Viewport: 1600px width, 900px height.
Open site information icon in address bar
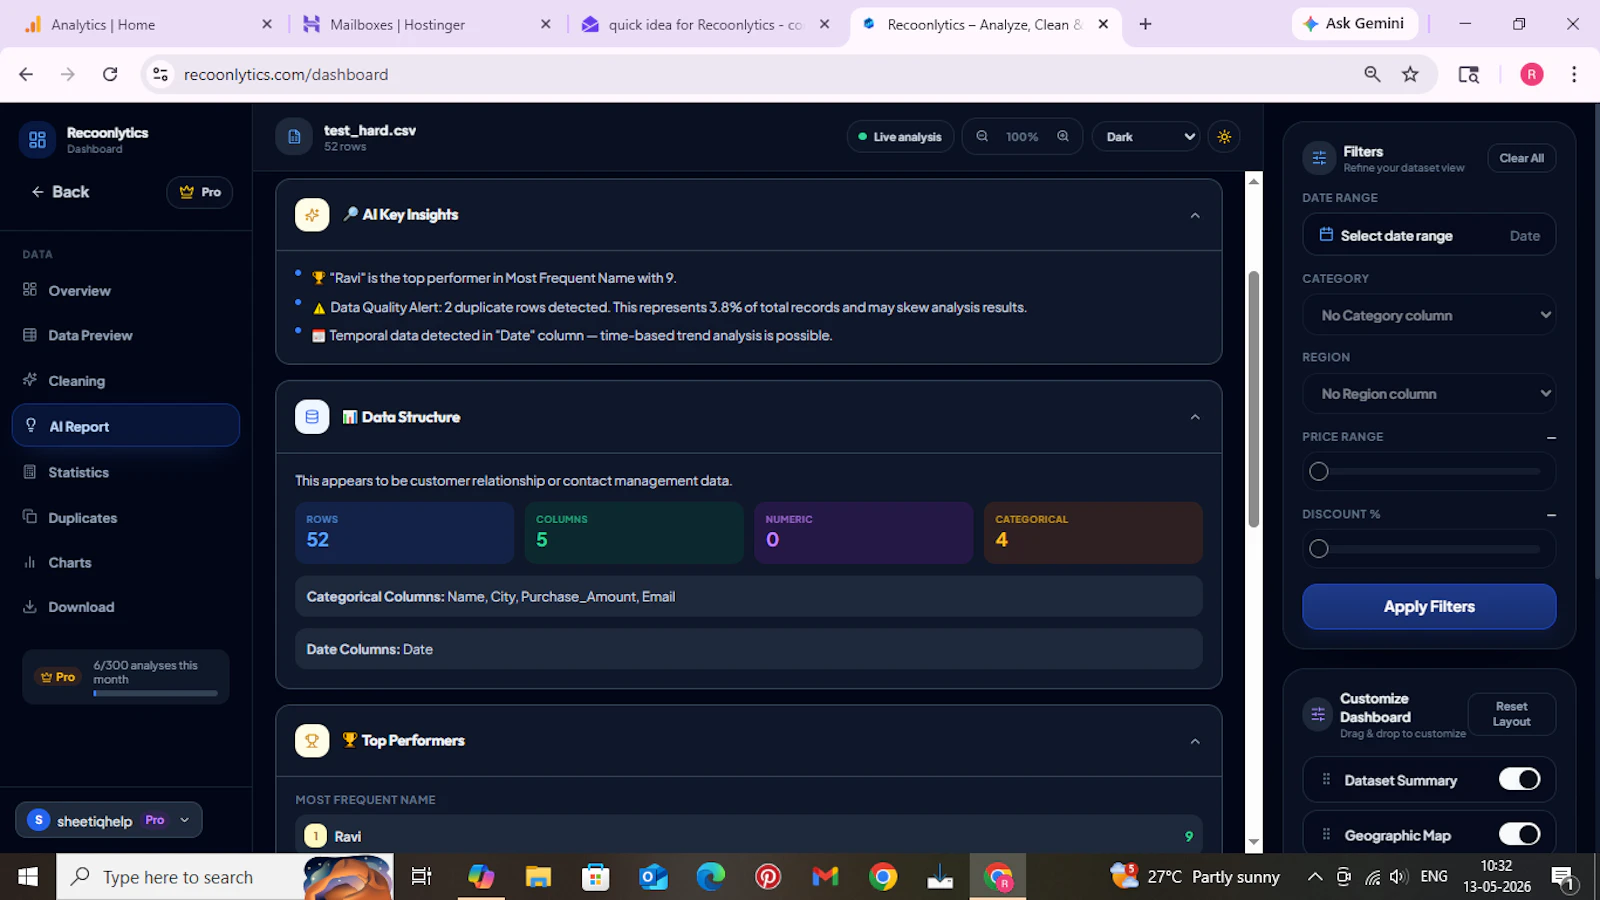click(160, 74)
